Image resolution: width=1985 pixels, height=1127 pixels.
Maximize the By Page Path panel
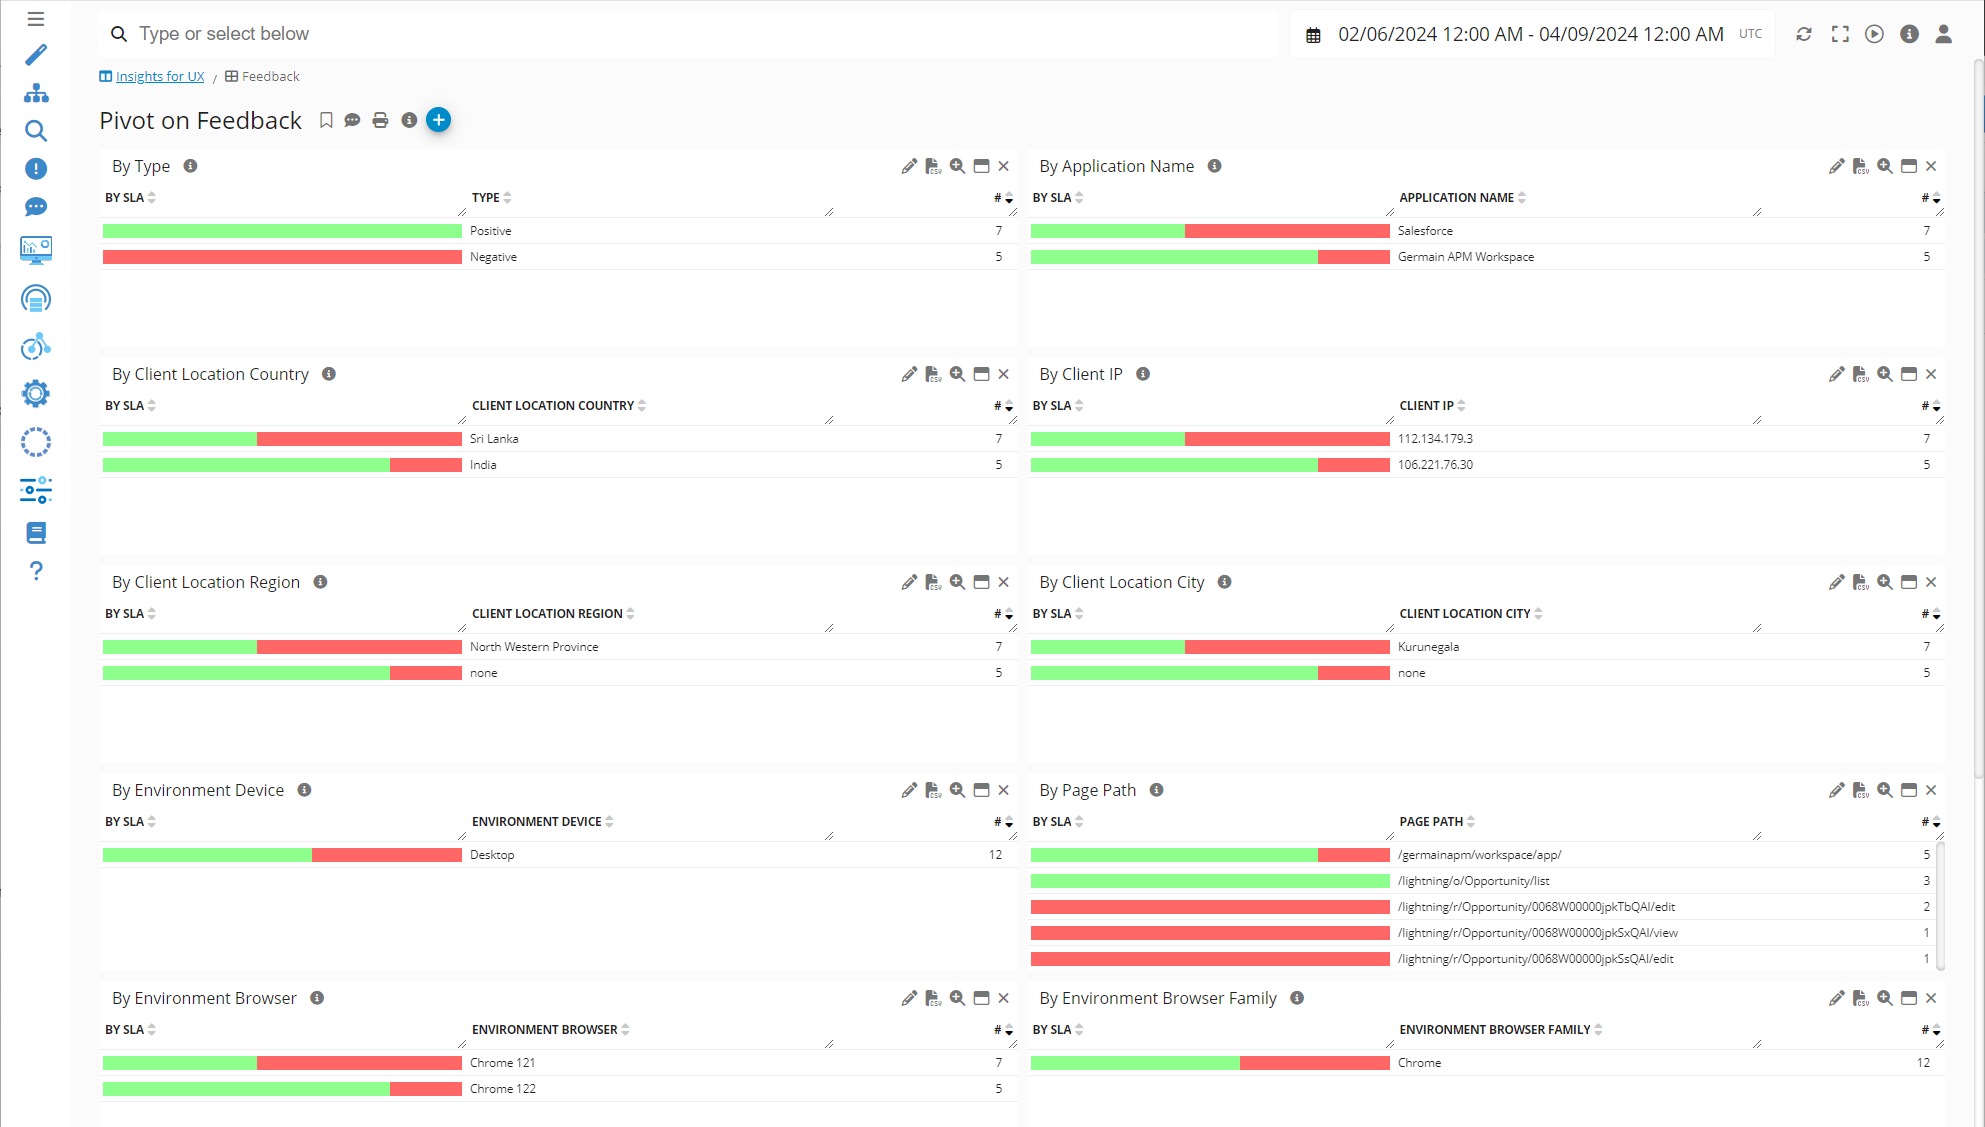tap(1909, 790)
